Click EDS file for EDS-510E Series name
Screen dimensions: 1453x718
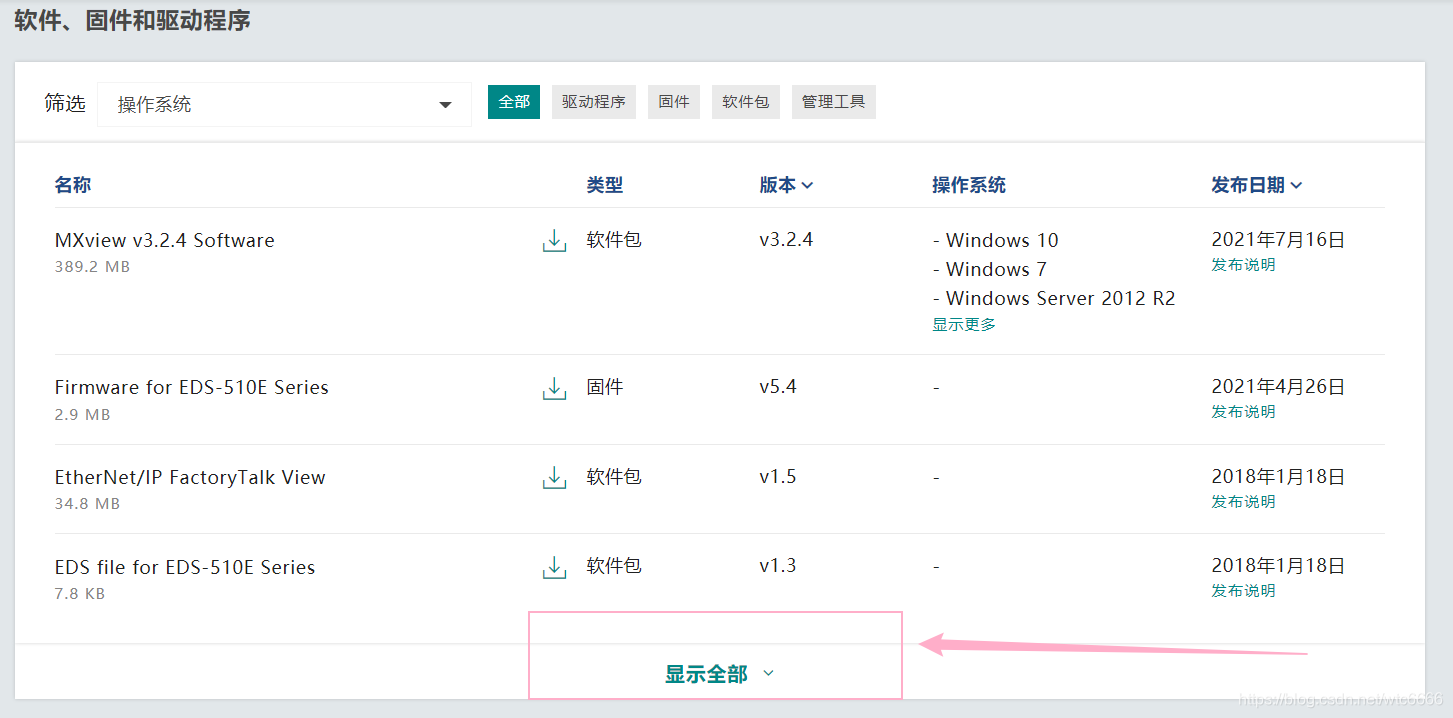pyautogui.click(x=184, y=567)
